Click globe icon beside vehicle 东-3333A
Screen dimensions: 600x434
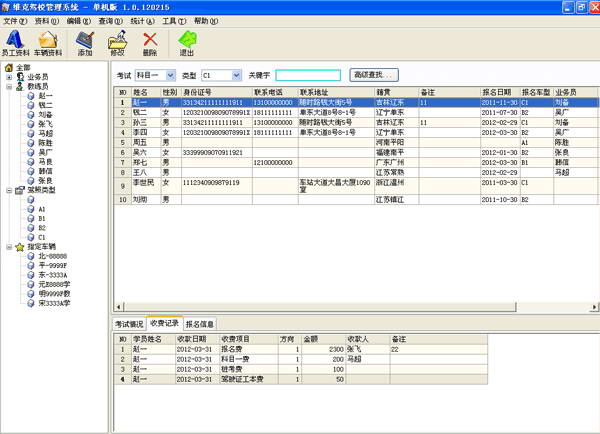point(31,275)
